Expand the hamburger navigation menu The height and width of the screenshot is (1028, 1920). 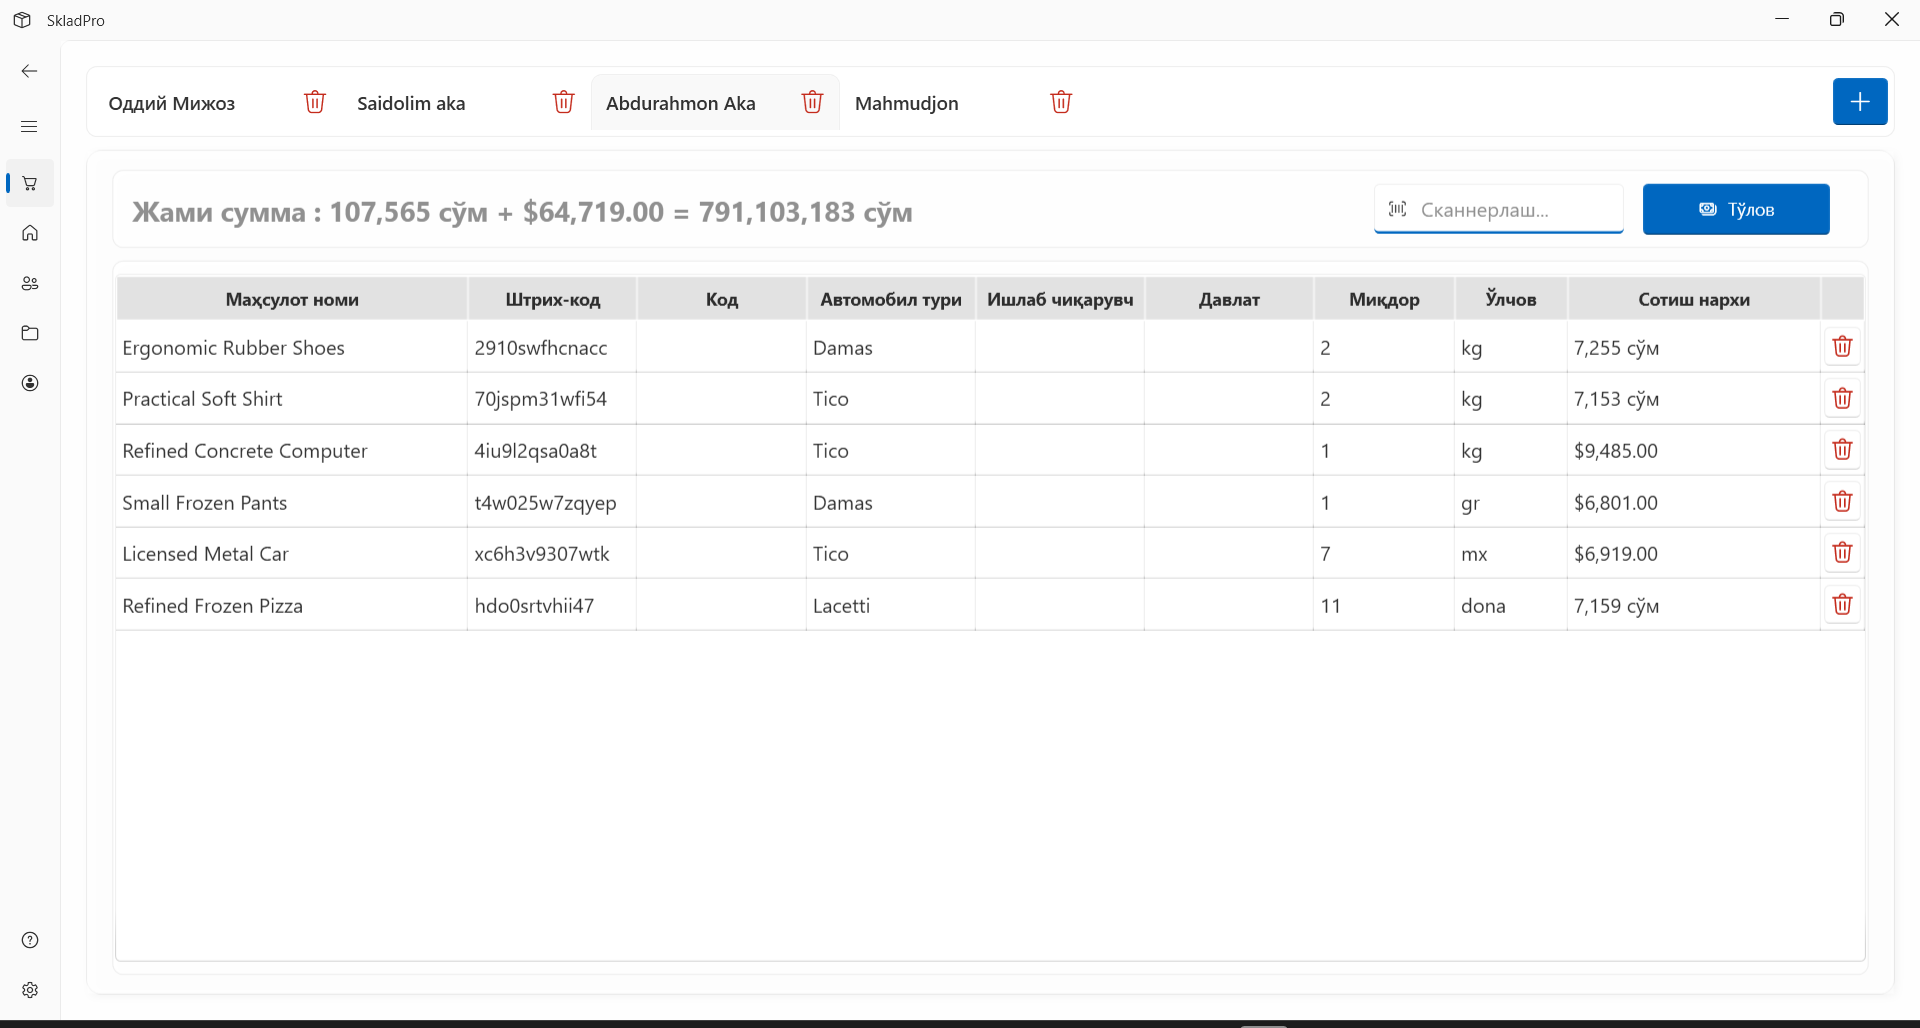click(x=30, y=127)
